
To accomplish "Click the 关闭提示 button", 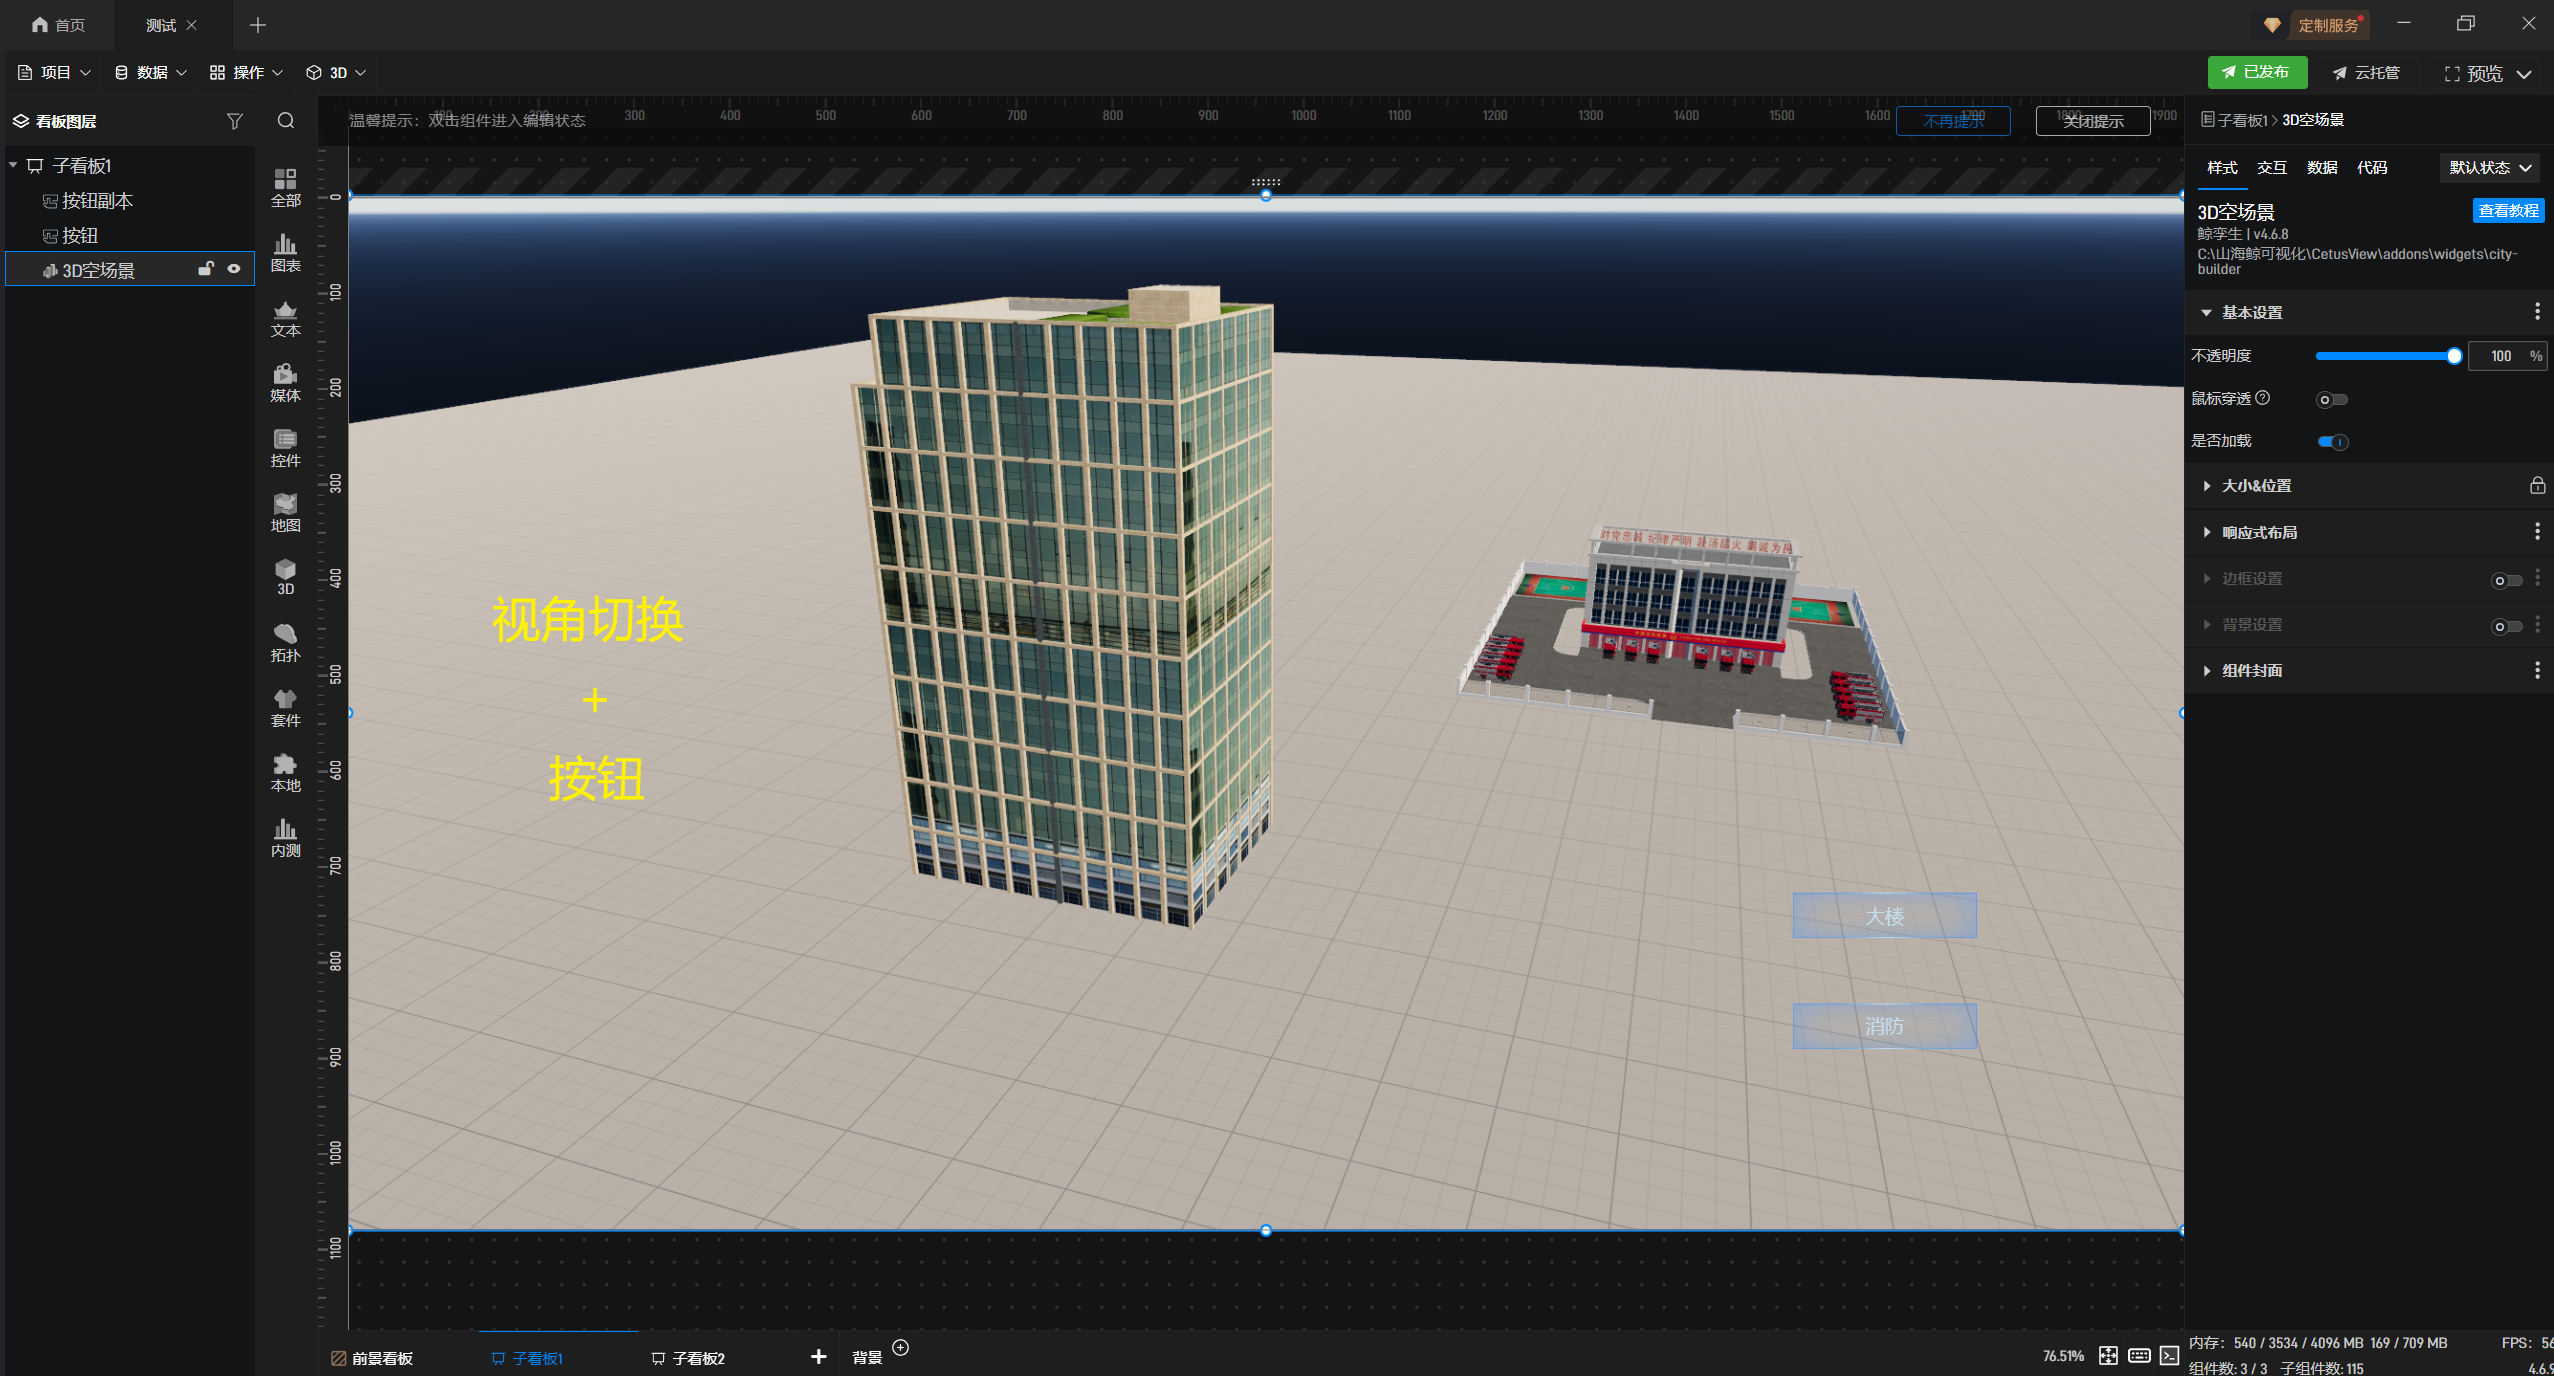I will tap(2092, 121).
